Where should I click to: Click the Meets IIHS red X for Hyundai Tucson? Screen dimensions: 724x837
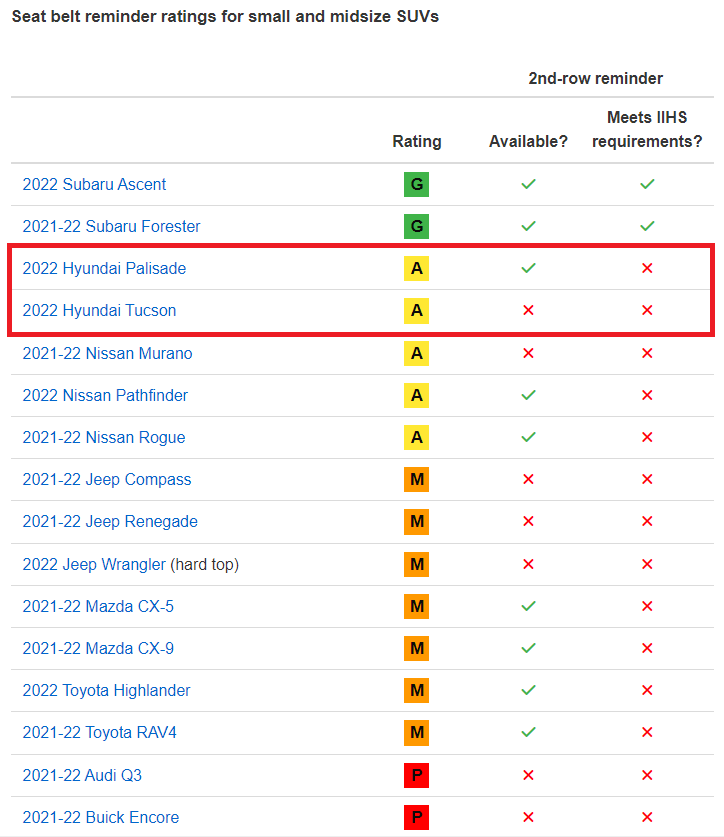pos(647,310)
